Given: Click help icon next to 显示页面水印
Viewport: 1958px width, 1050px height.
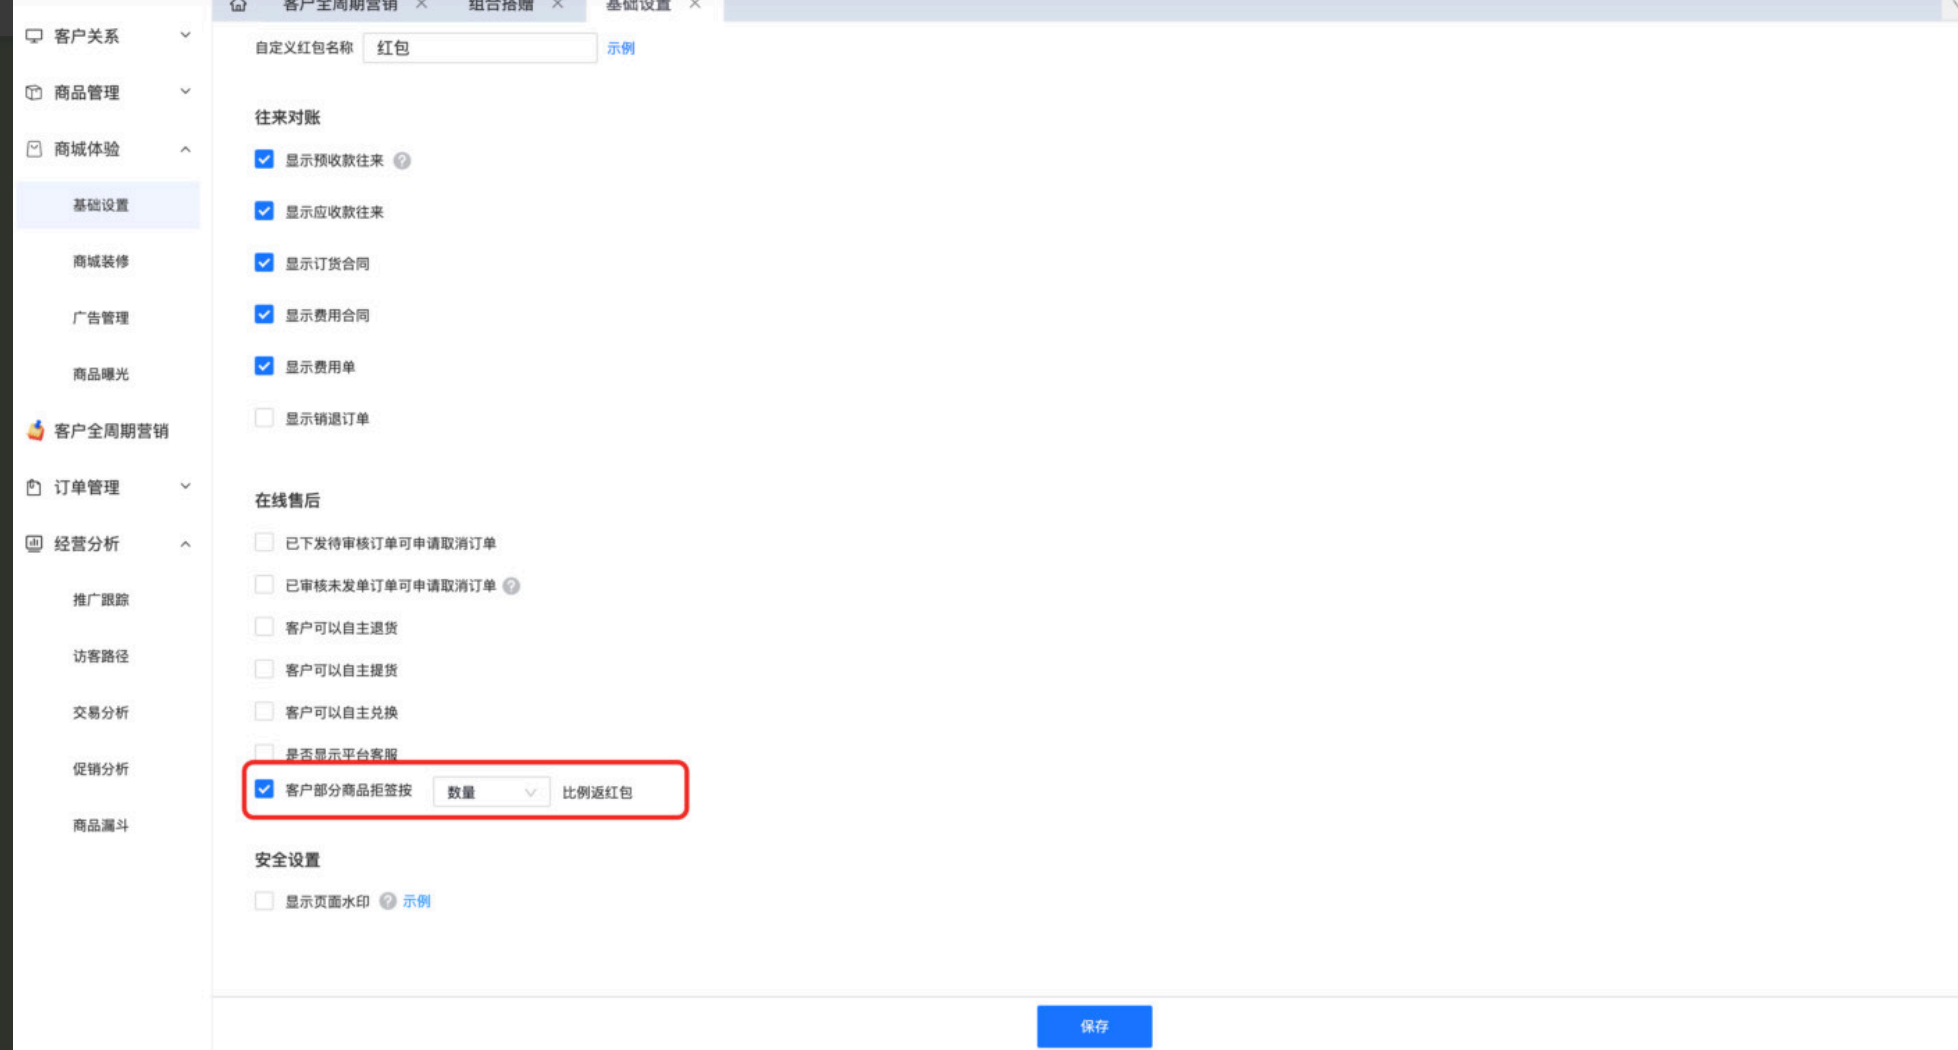Looking at the screenshot, I should (388, 901).
